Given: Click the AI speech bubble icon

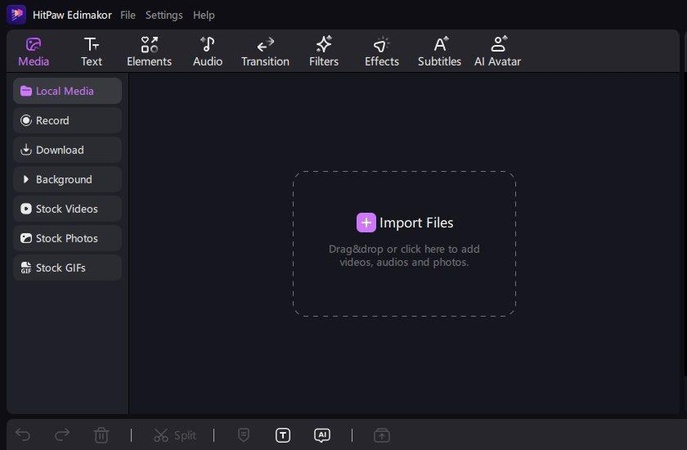Looking at the screenshot, I should click(322, 435).
